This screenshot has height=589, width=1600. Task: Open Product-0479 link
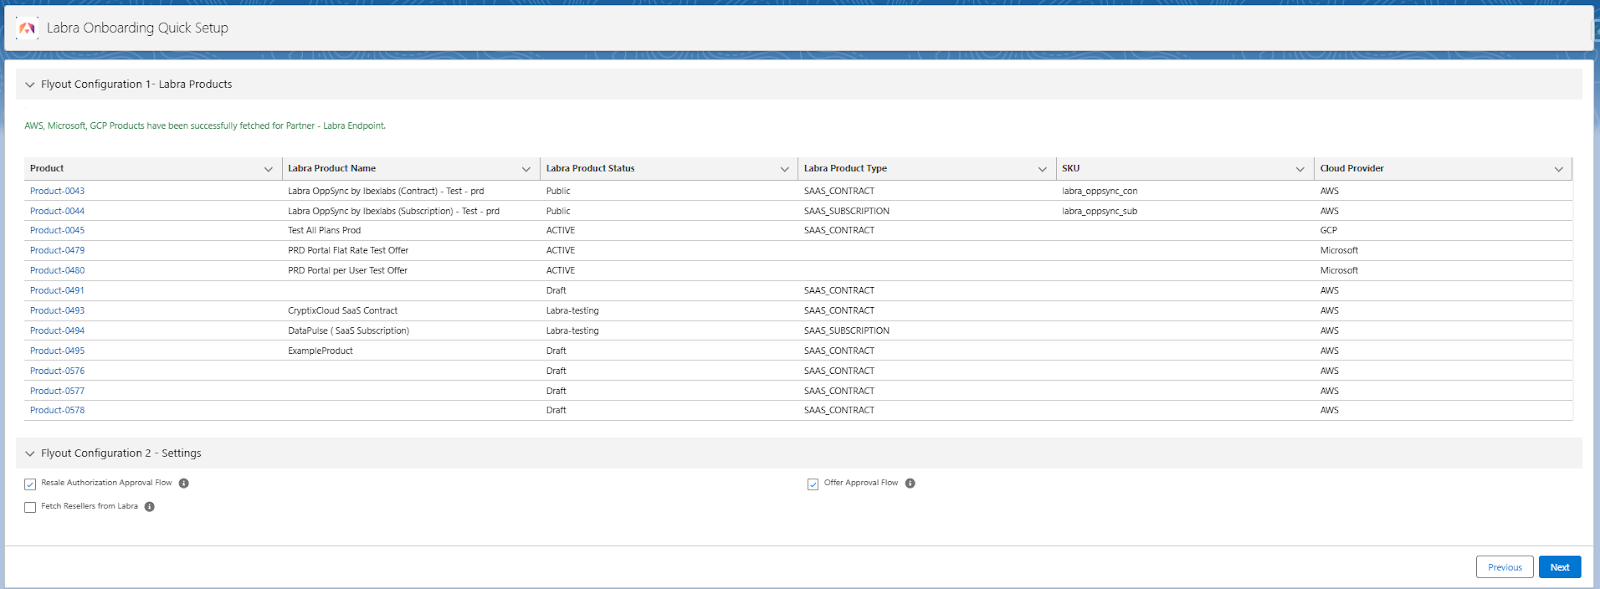click(57, 250)
